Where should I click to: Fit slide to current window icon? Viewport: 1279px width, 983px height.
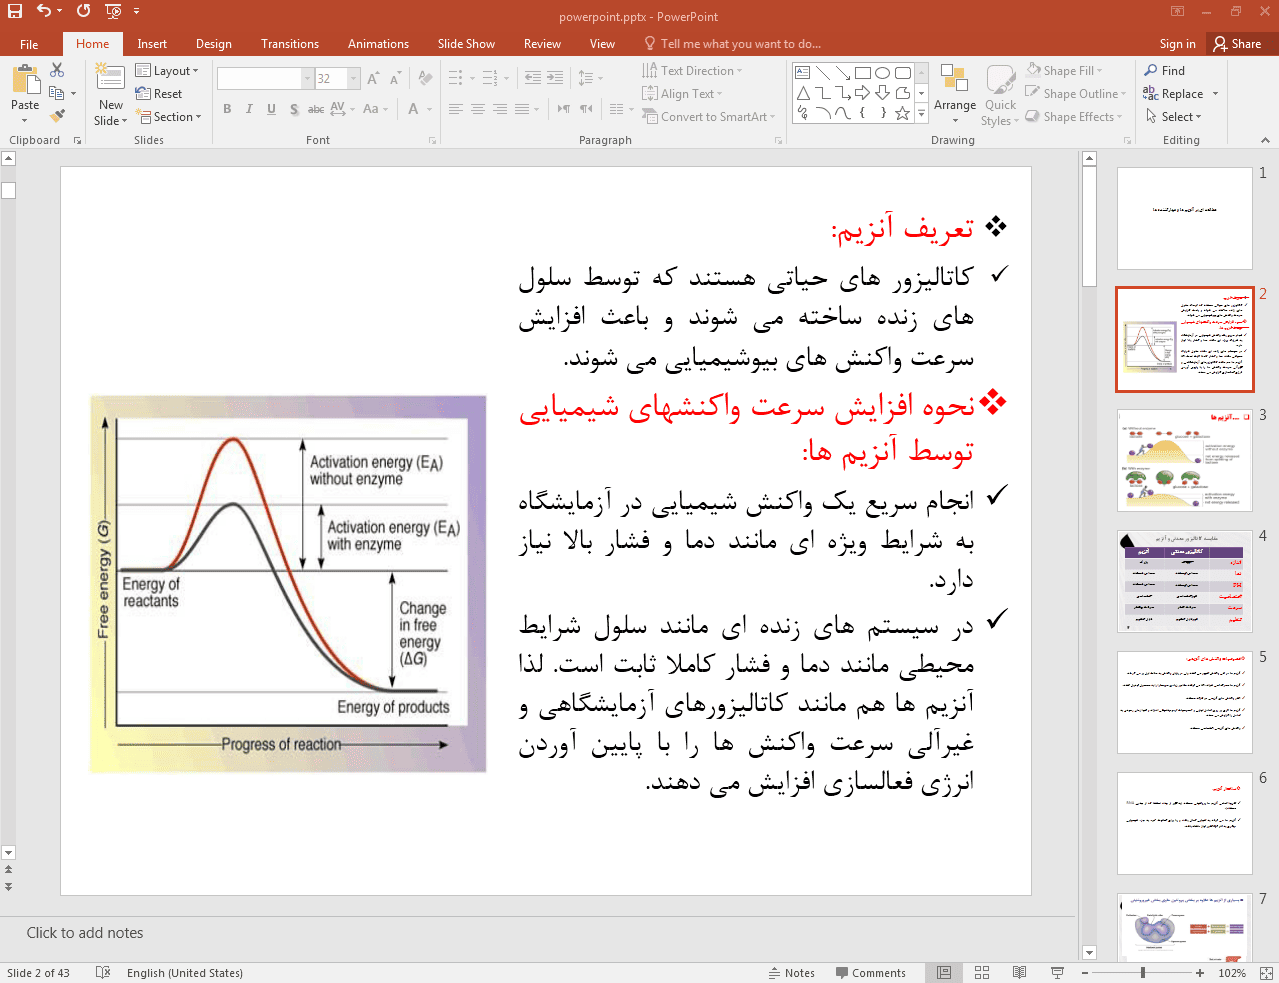[x=1265, y=972]
